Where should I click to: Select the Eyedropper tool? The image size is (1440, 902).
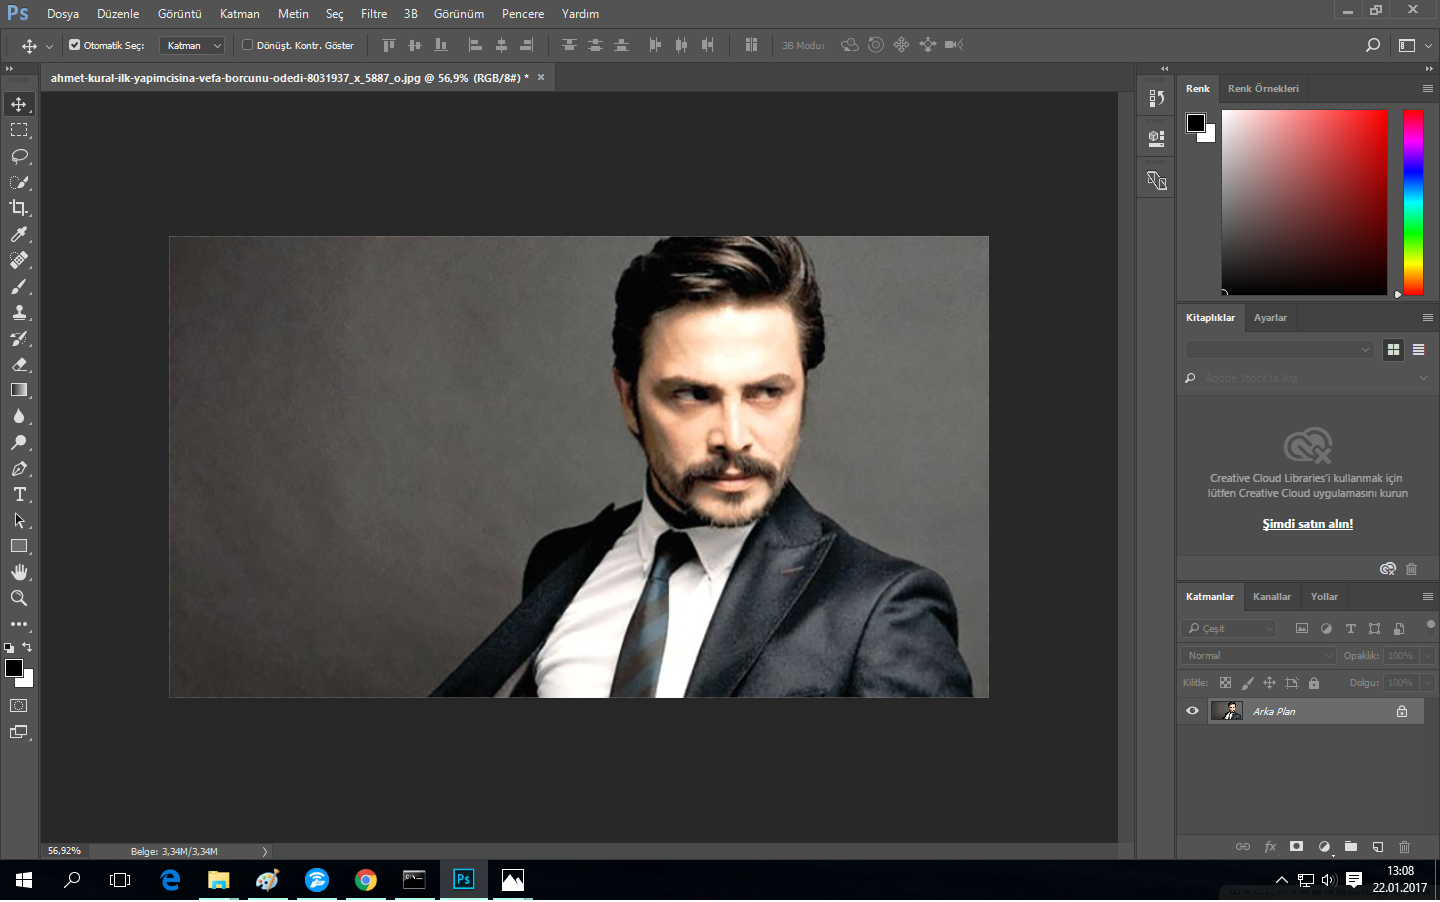click(x=19, y=234)
